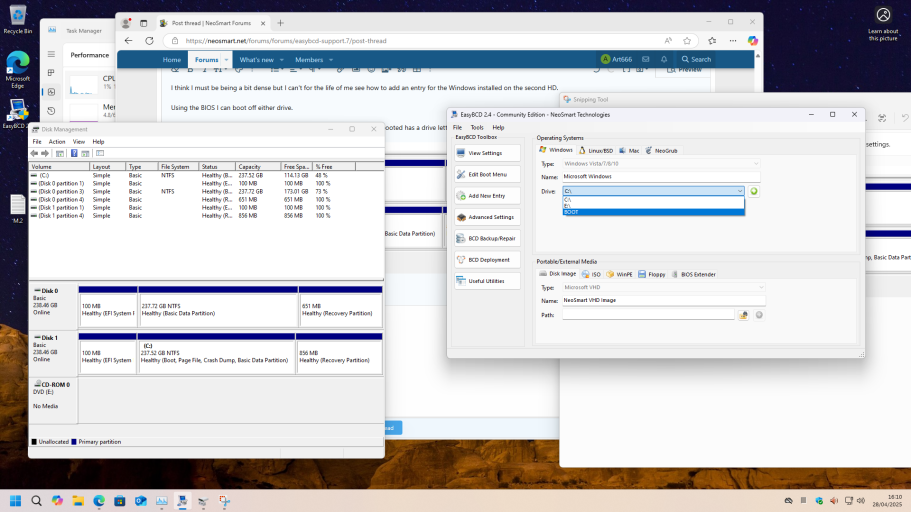Click the gray add button beside Path

click(759, 315)
